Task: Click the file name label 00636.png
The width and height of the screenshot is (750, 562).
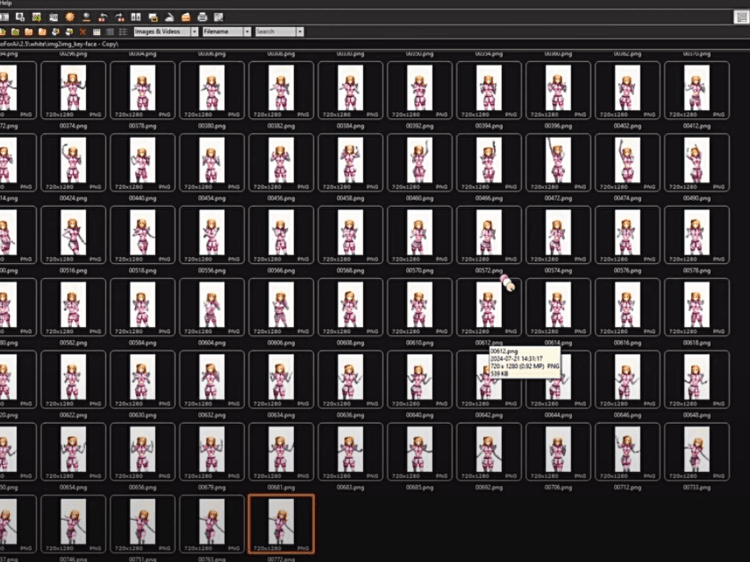Action: [x=351, y=415]
